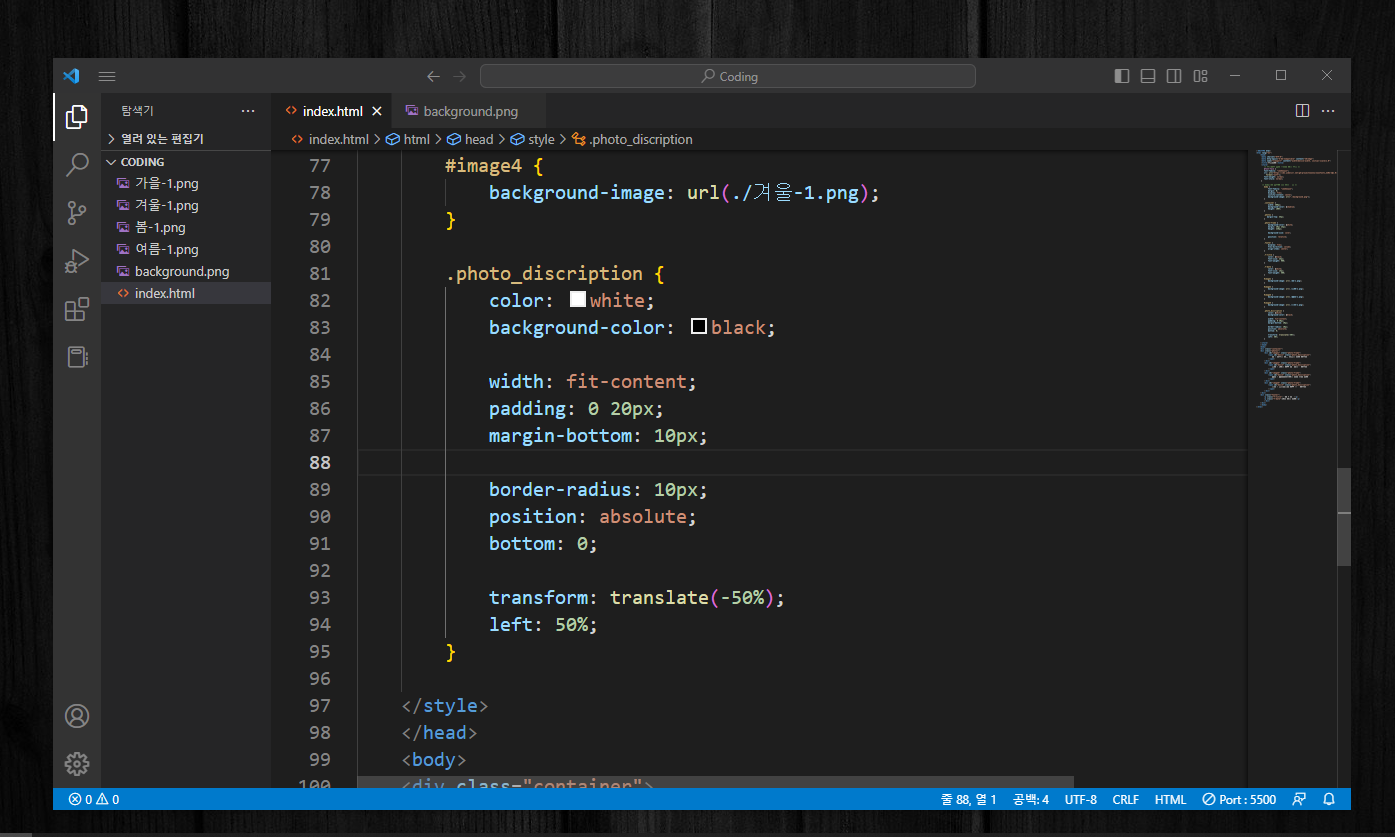Change indentation via 공백: 4
The image size is (1395, 837).
(1030, 799)
